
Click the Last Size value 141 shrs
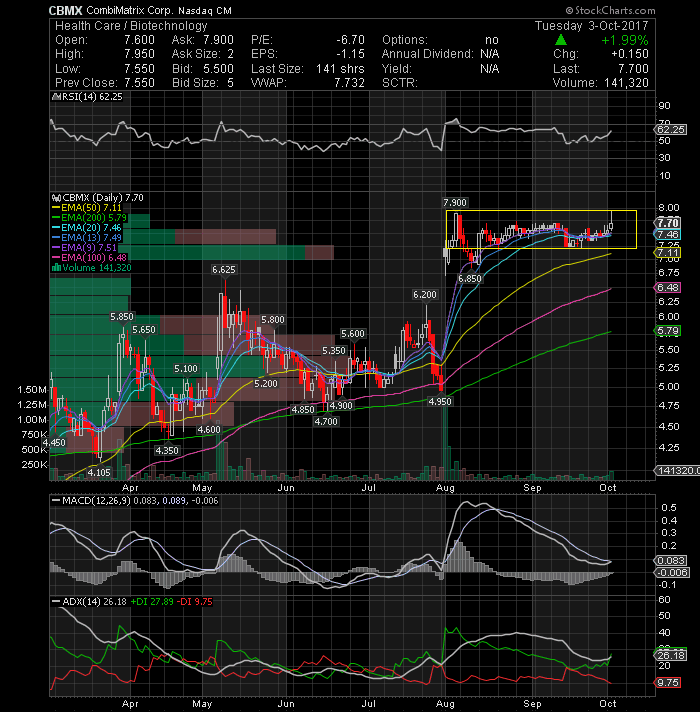(340, 69)
